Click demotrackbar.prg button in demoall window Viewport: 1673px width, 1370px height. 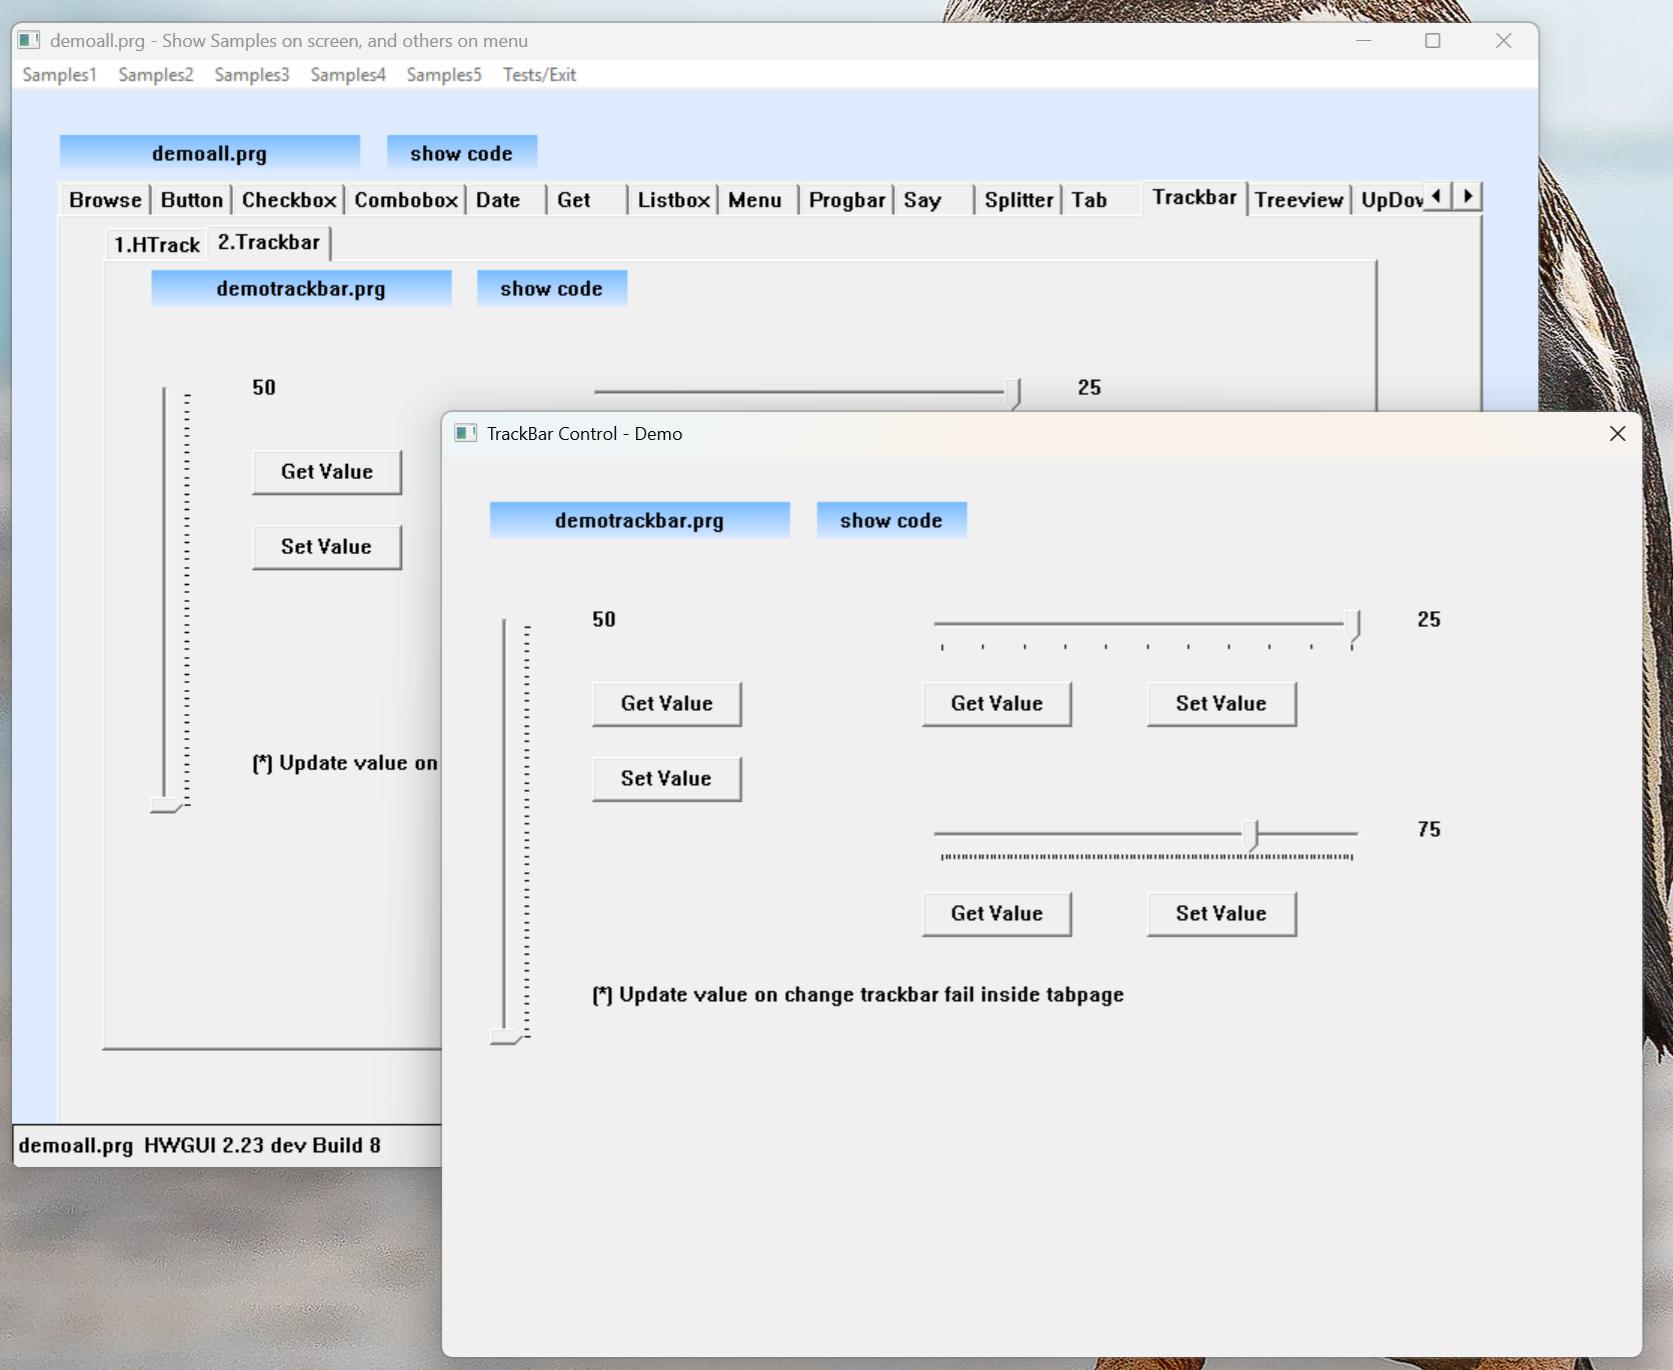point(301,288)
